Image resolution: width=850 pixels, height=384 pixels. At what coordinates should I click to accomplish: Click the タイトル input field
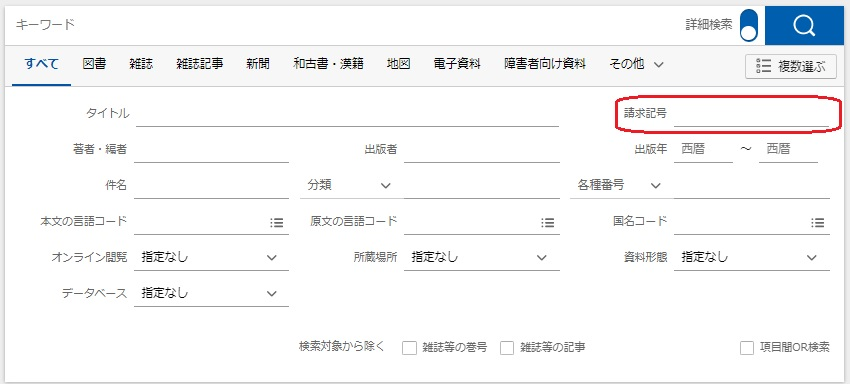click(x=347, y=114)
